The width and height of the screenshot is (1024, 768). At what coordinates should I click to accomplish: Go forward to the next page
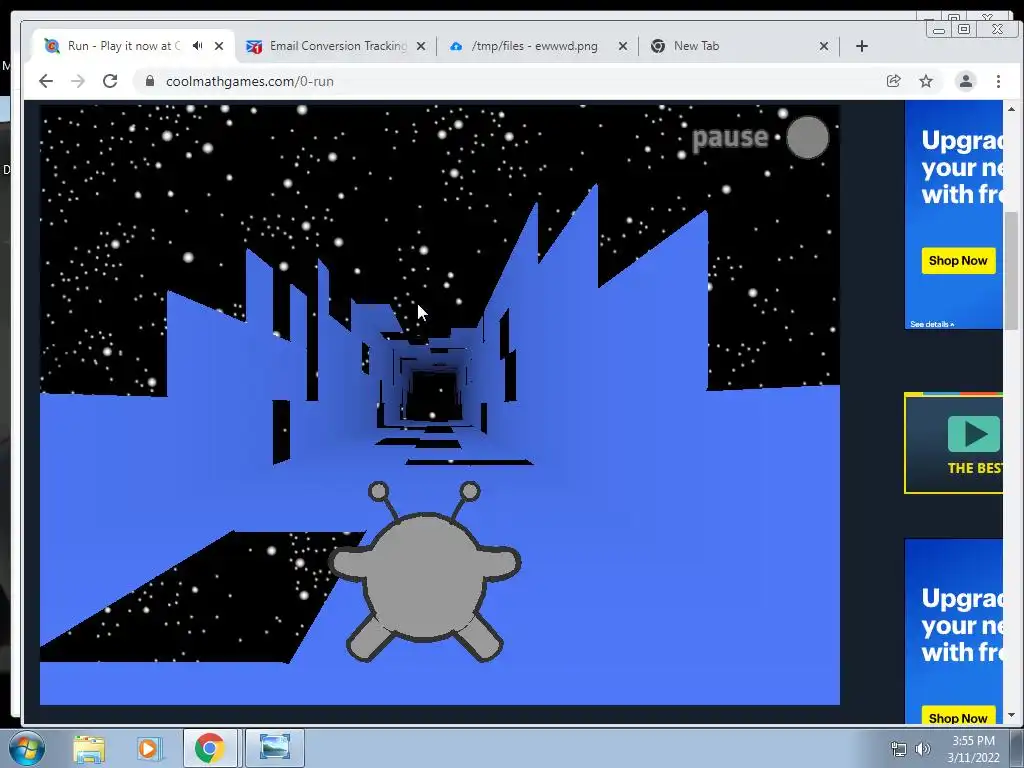(78, 81)
